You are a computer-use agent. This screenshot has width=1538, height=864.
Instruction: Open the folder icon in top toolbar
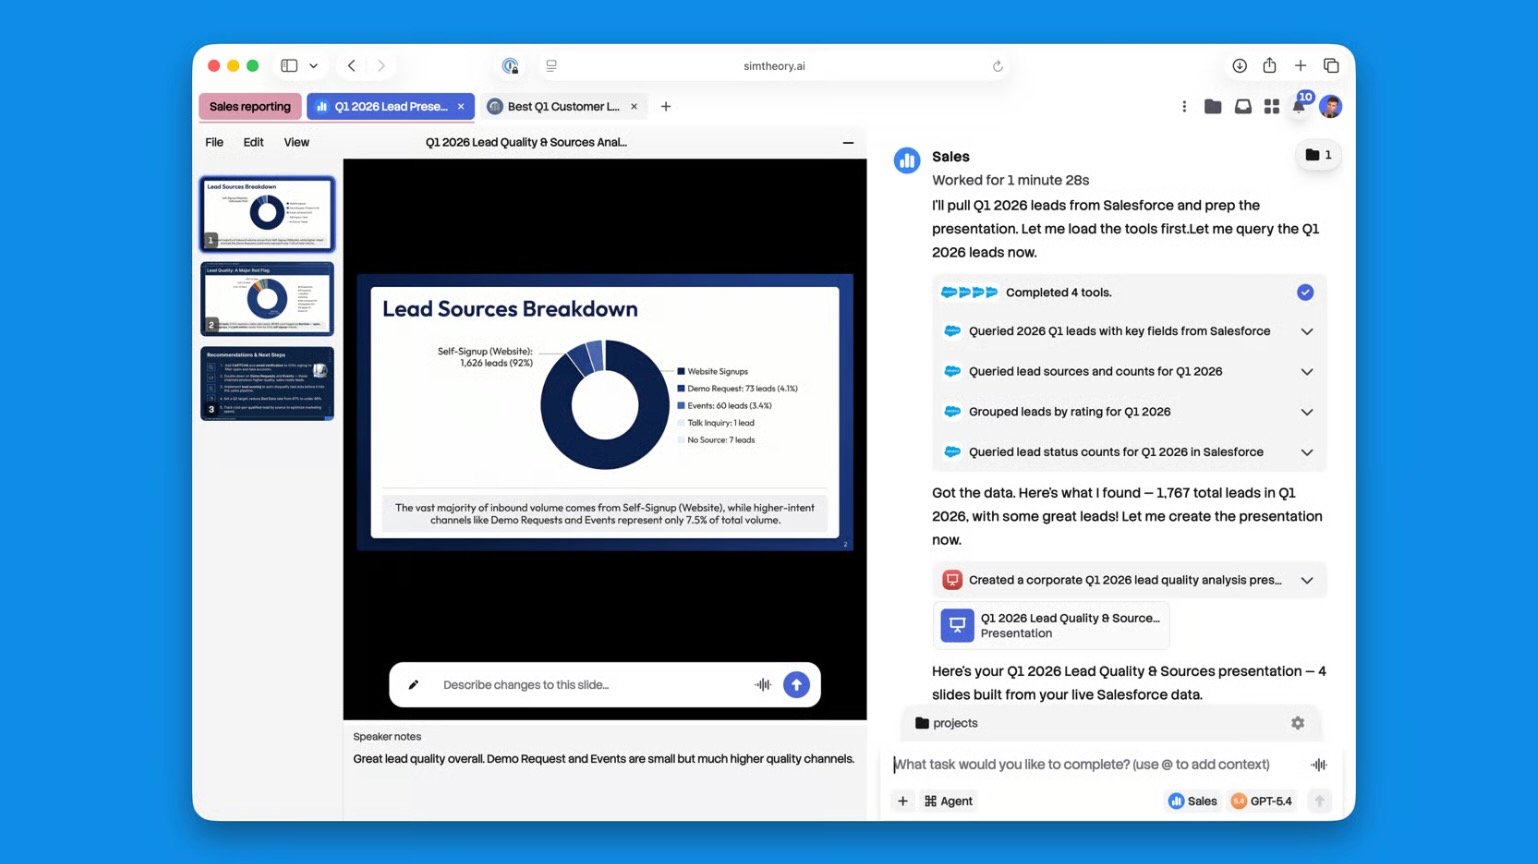(x=1212, y=106)
